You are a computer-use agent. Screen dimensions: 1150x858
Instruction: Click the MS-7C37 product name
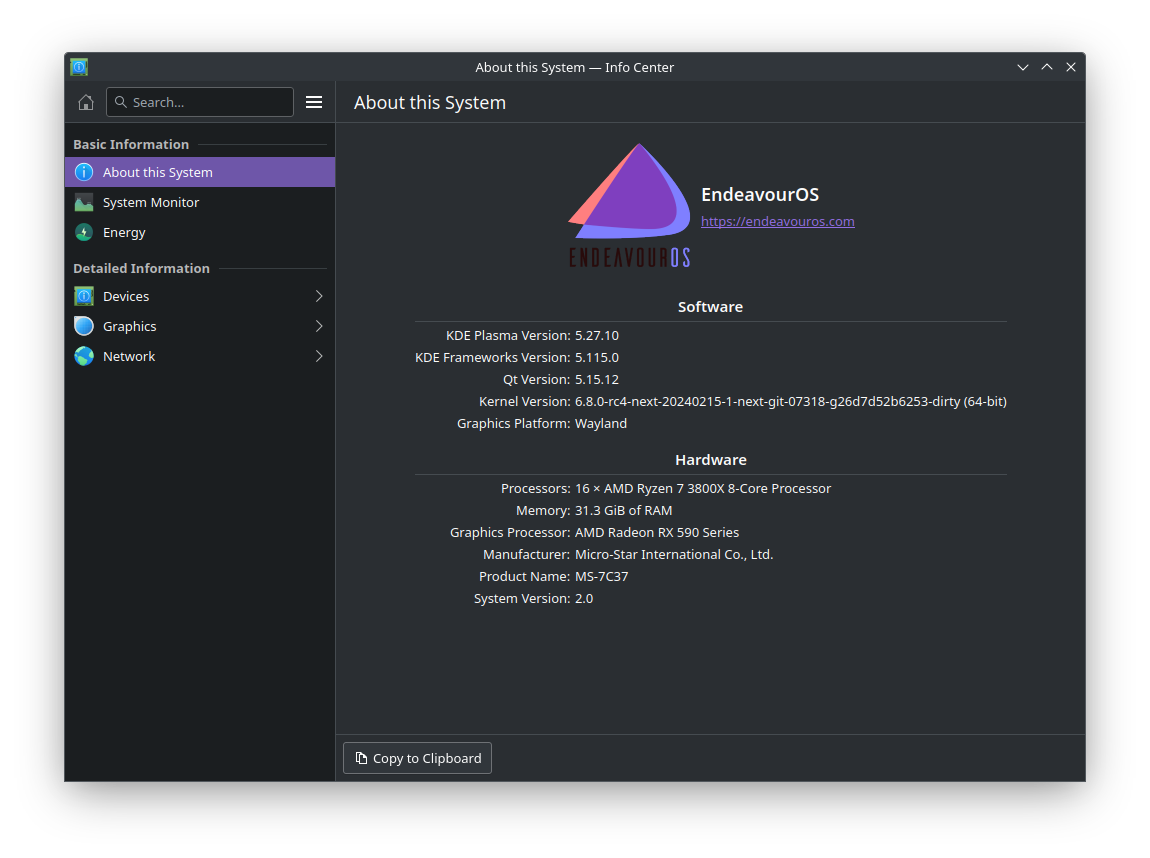[601, 576]
